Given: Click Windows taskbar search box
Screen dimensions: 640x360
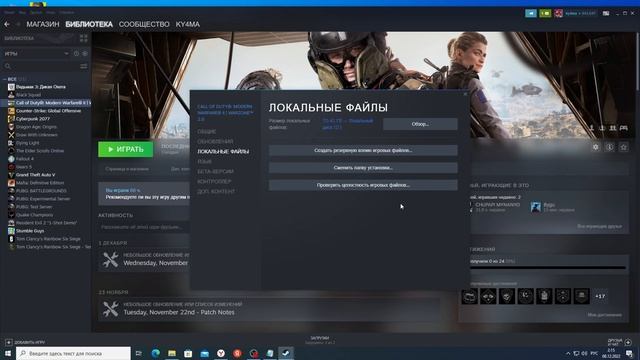Looking at the screenshot, I should tap(73, 353).
